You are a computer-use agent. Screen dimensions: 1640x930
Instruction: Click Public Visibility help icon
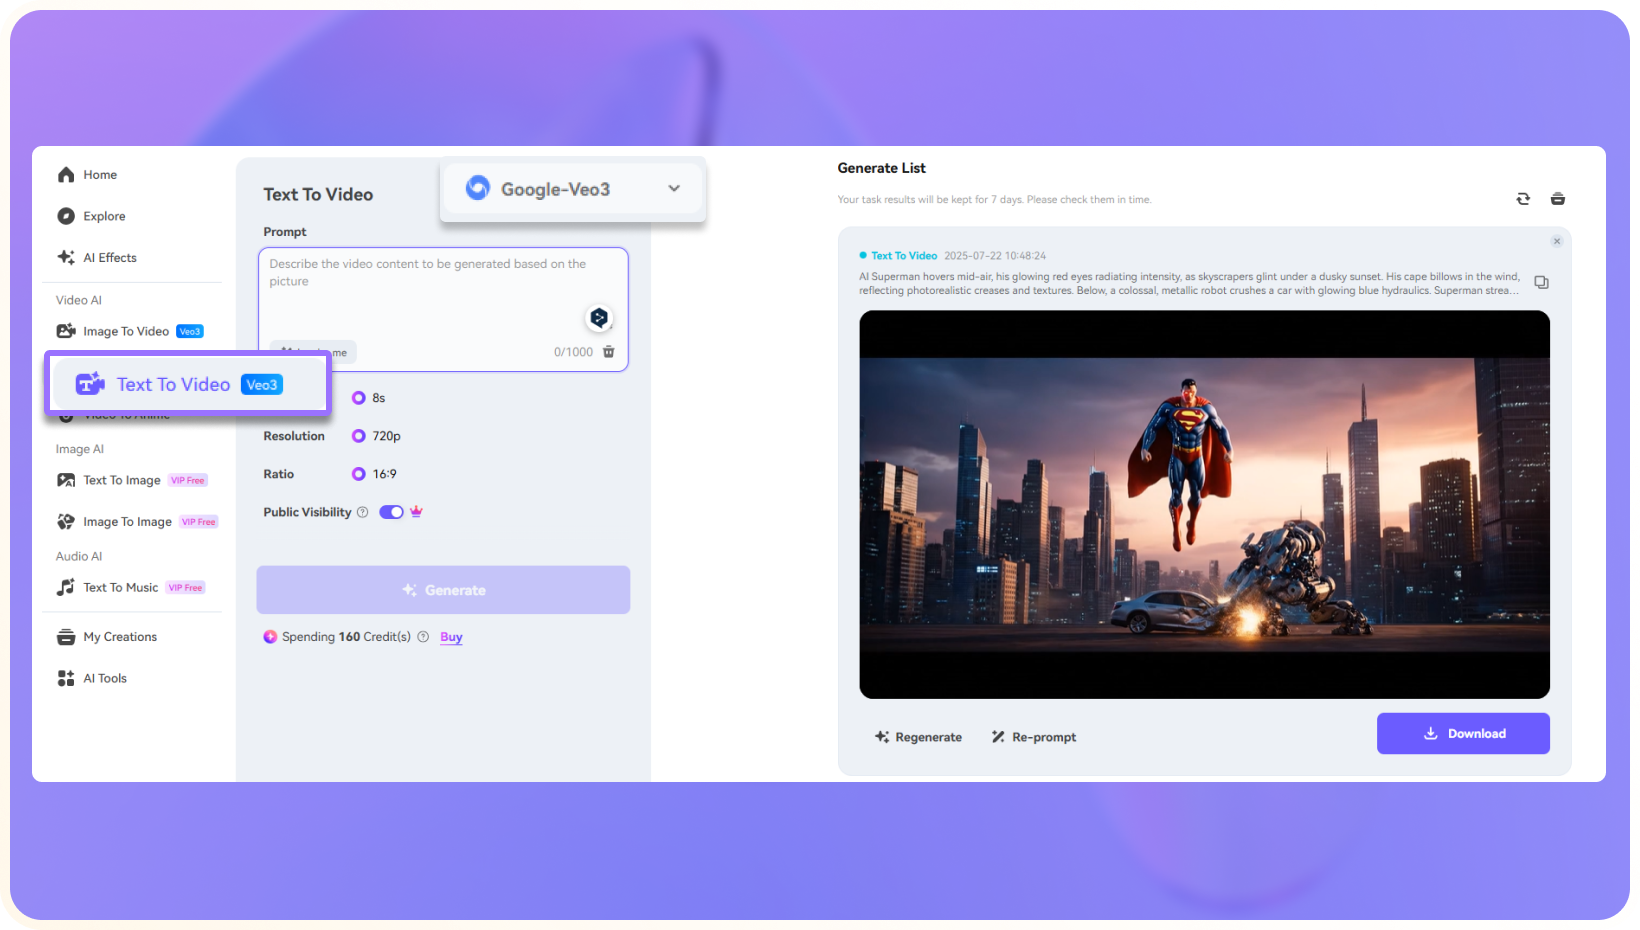point(362,512)
